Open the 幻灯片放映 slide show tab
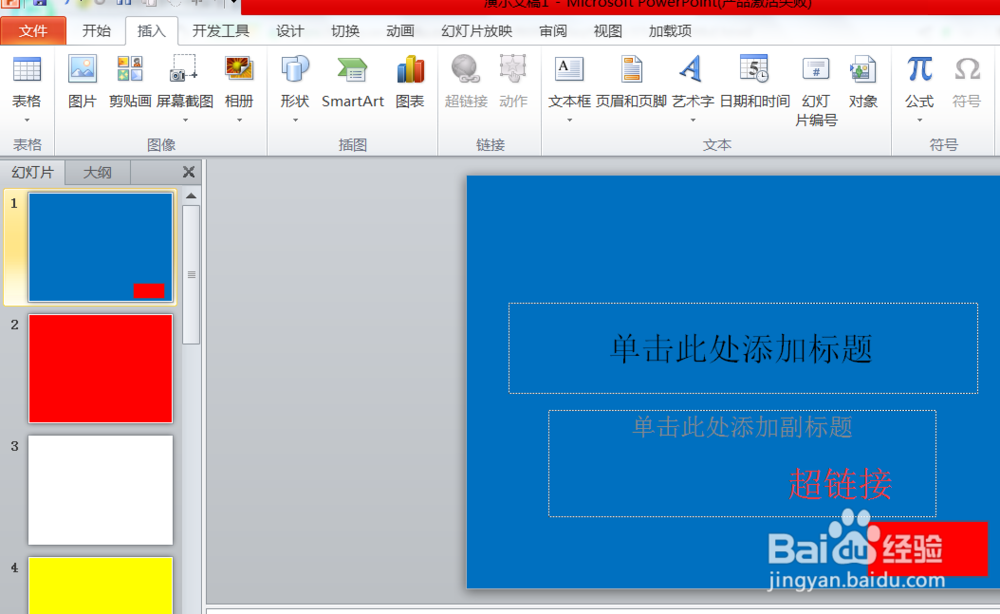1000x614 pixels. (x=476, y=31)
